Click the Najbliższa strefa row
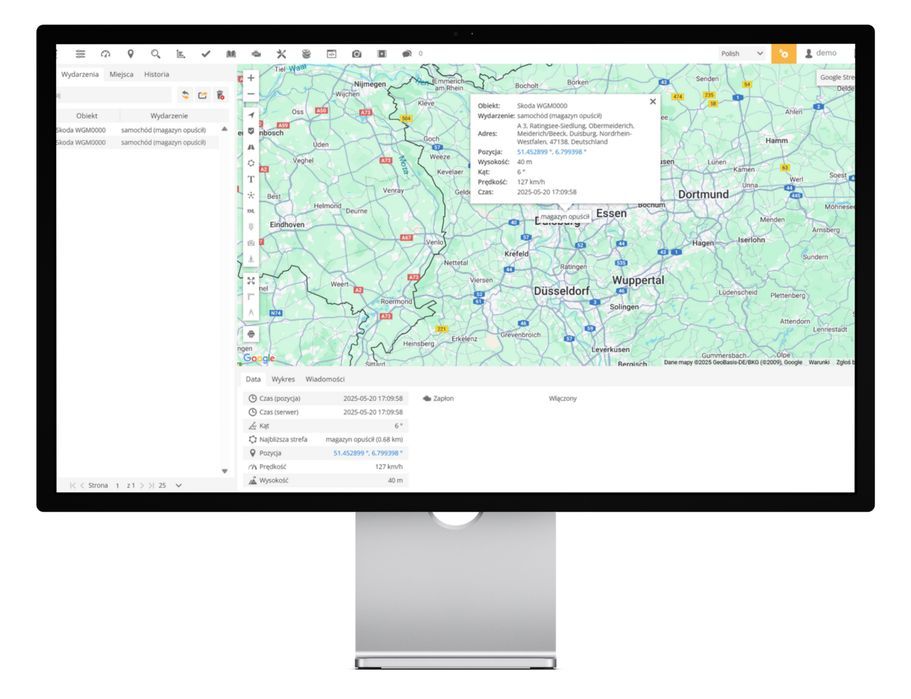911x699 pixels. [325, 440]
